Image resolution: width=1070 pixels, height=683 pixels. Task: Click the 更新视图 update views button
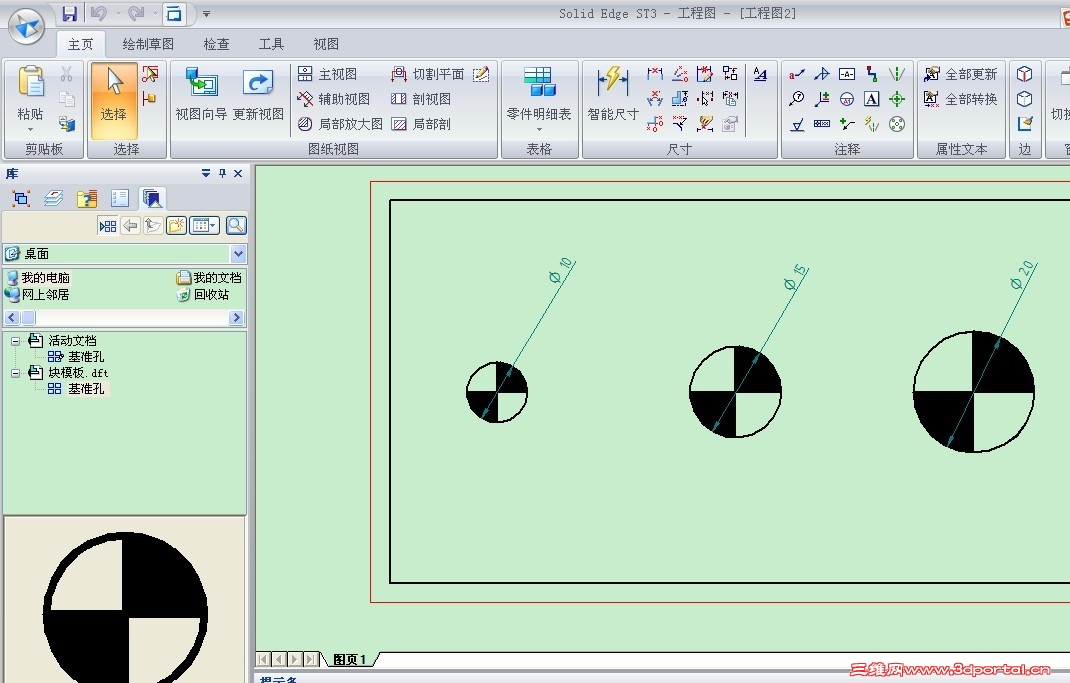coord(258,94)
